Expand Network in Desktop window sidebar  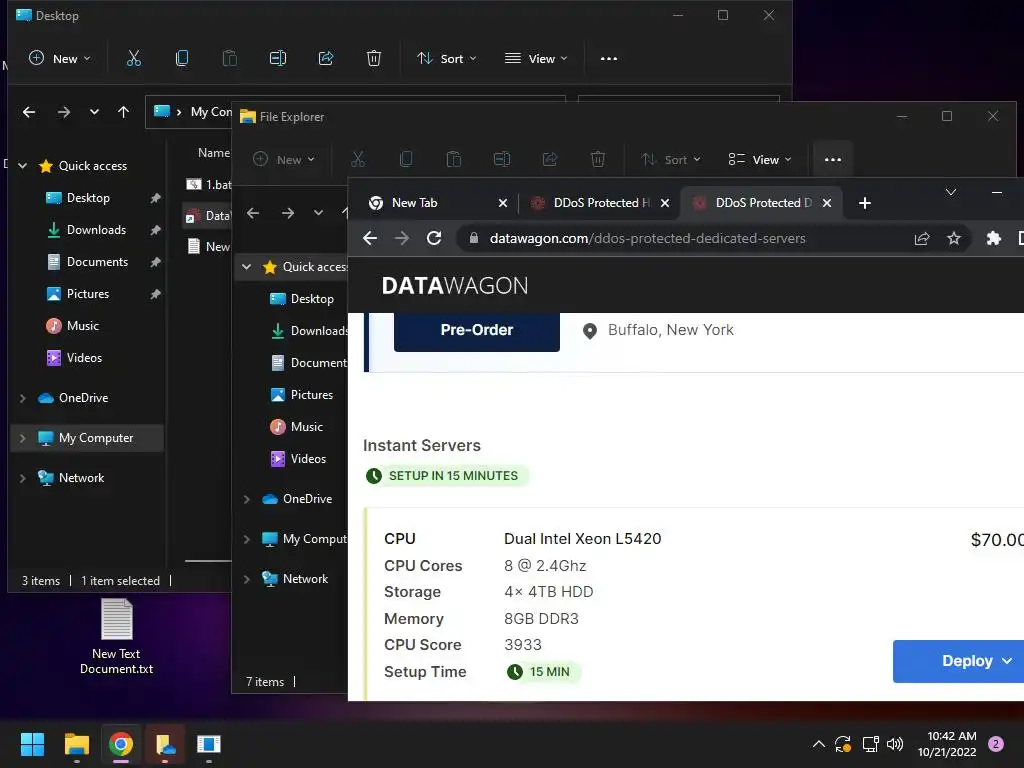pos(23,478)
